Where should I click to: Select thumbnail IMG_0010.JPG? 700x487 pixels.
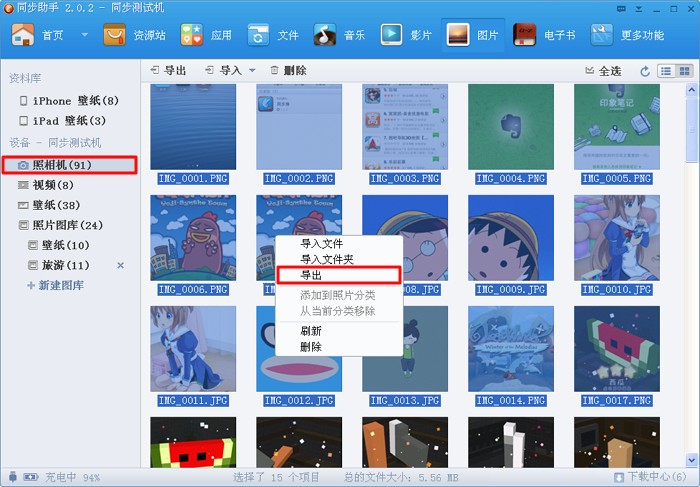coord(617,237)
